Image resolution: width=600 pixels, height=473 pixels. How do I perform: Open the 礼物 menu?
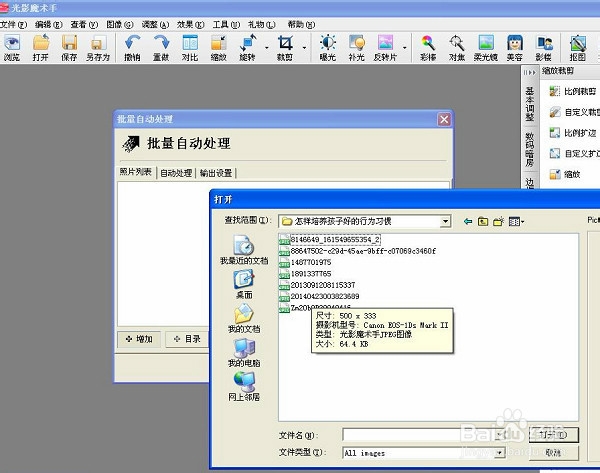pos(262,24)
